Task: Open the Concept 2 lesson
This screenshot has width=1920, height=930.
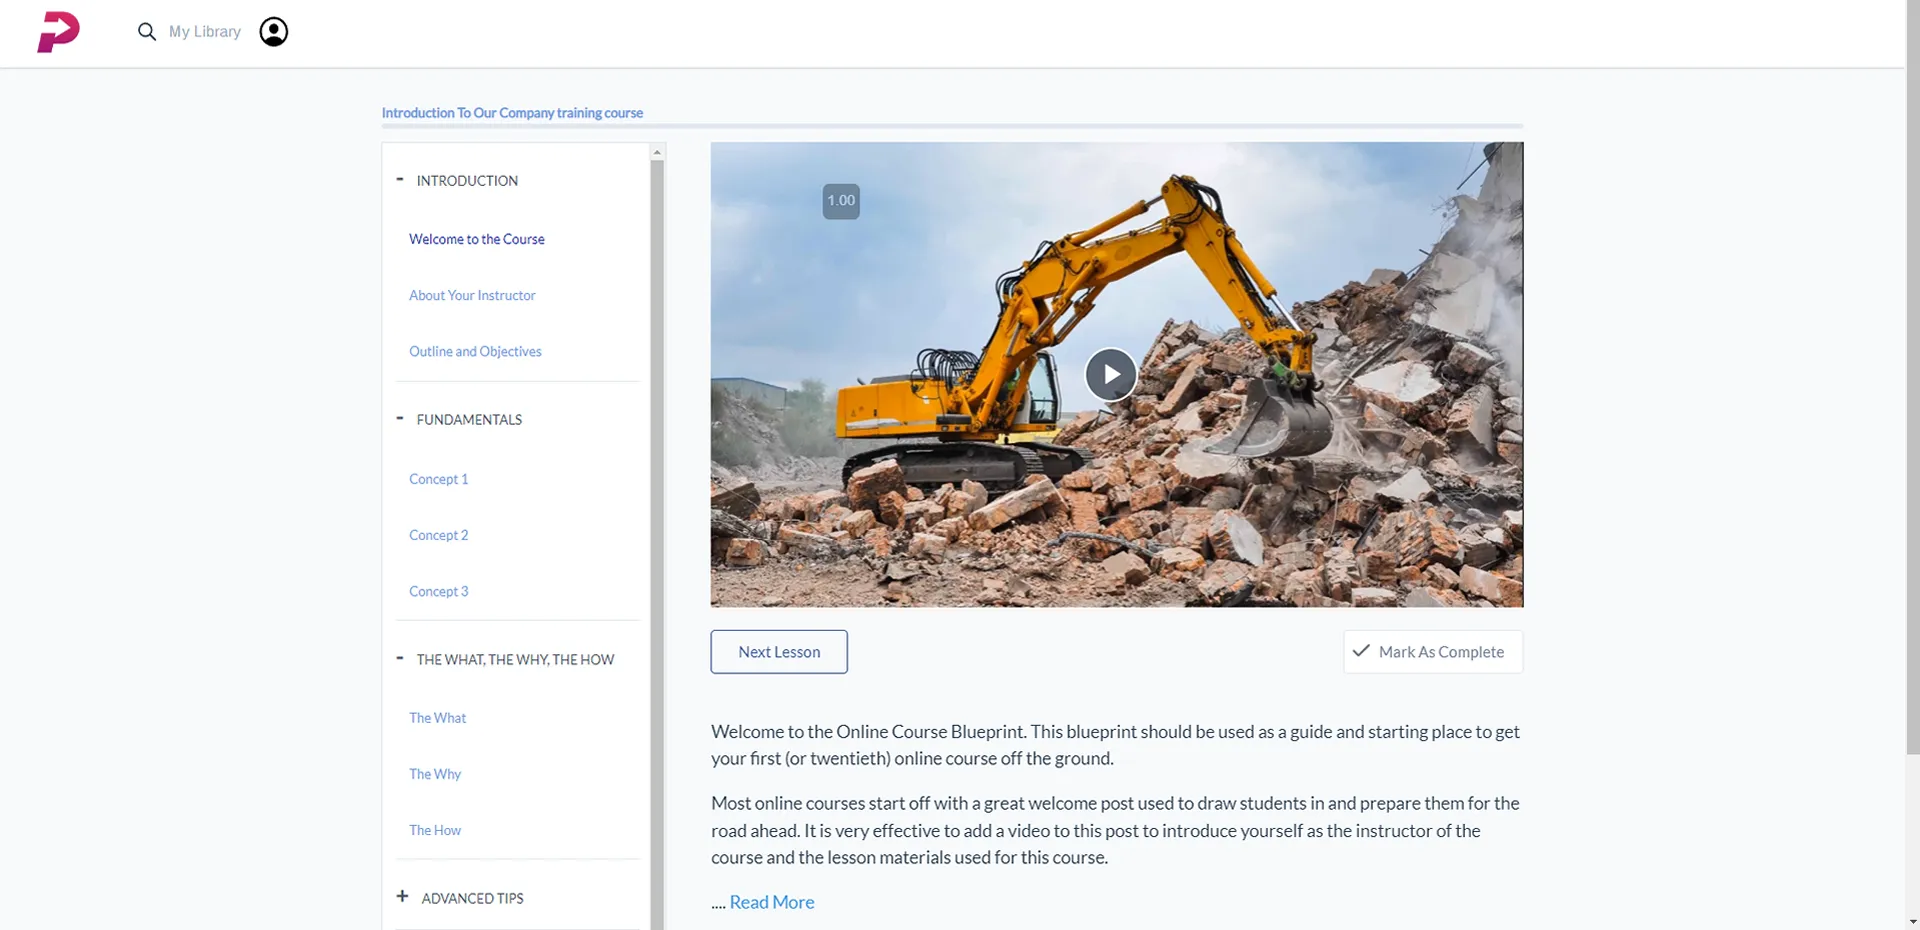Action: click(438, 535)
